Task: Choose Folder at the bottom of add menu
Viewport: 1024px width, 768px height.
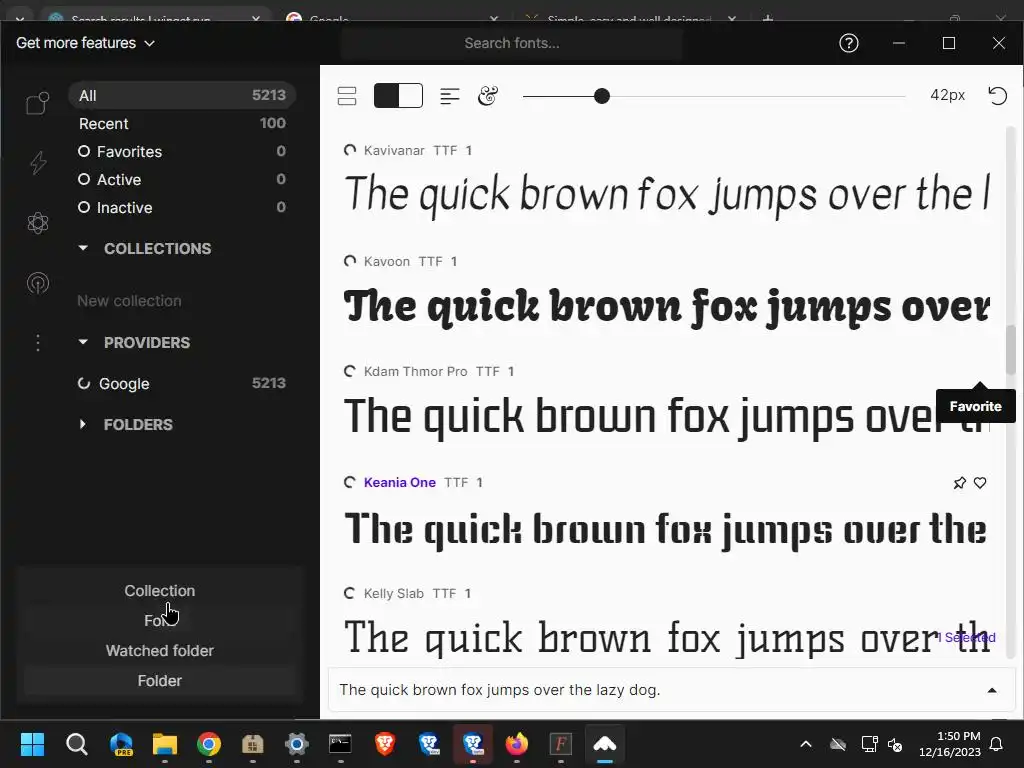Action: [x=160, y=681]
